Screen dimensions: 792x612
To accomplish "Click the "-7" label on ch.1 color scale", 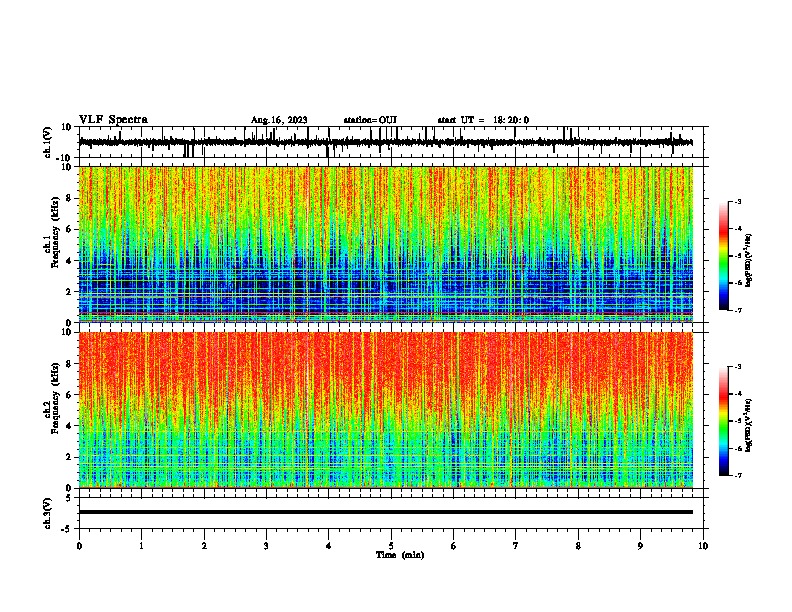I will pos(738,310).
